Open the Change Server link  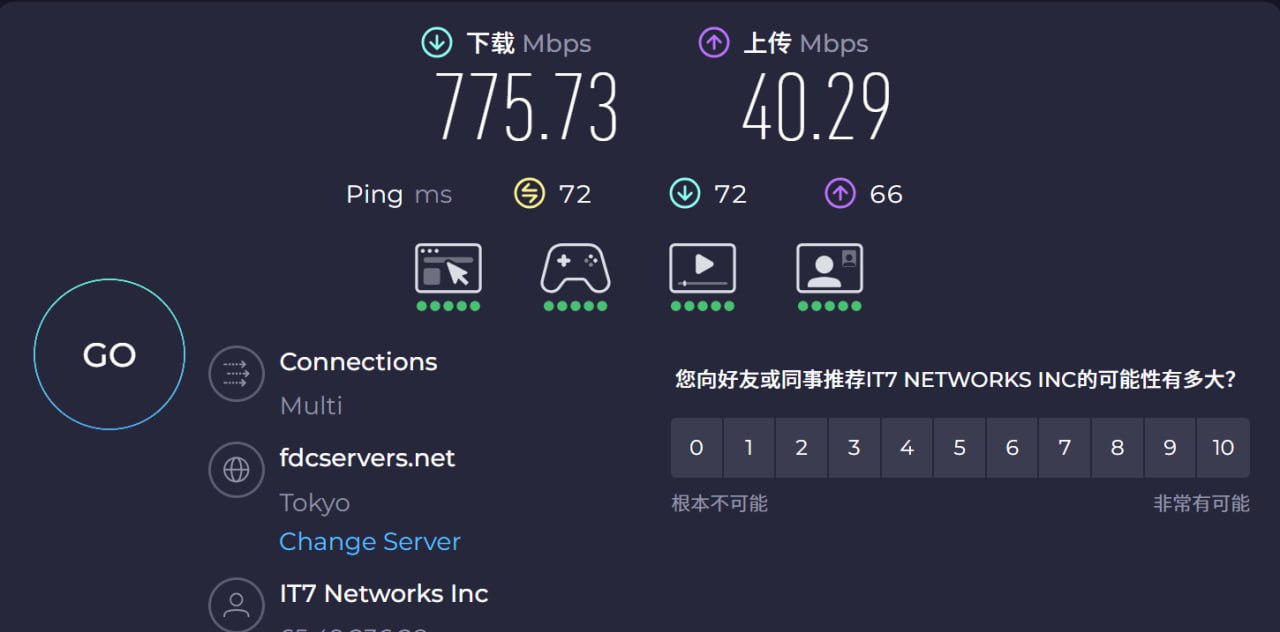click(370, 541)
